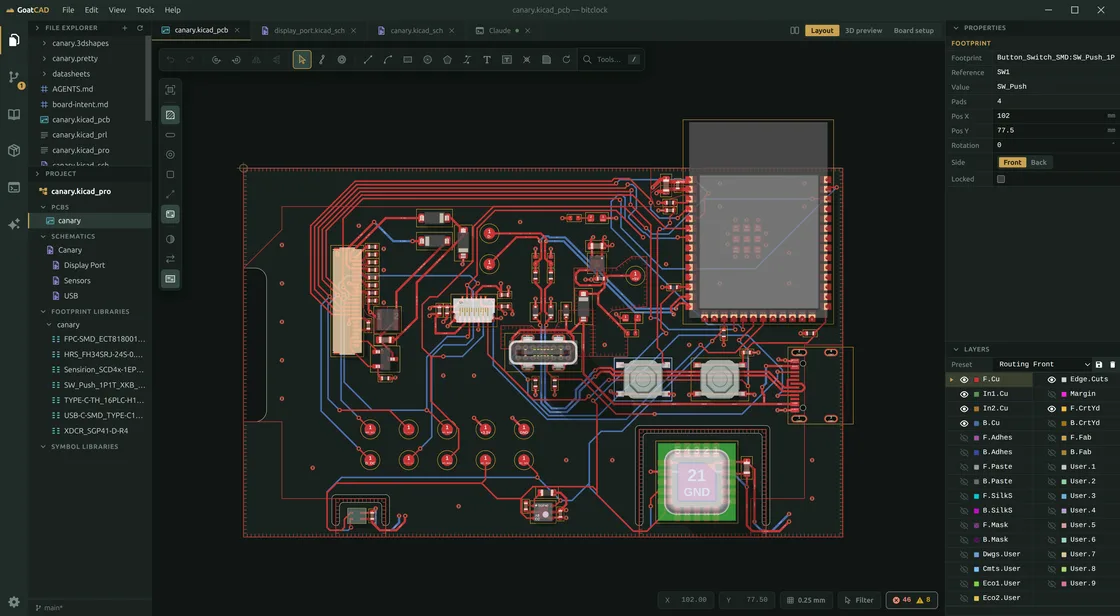Delete the layer preset with the trash icon
Viewport: 1120px width, 616px height.
1112,364
